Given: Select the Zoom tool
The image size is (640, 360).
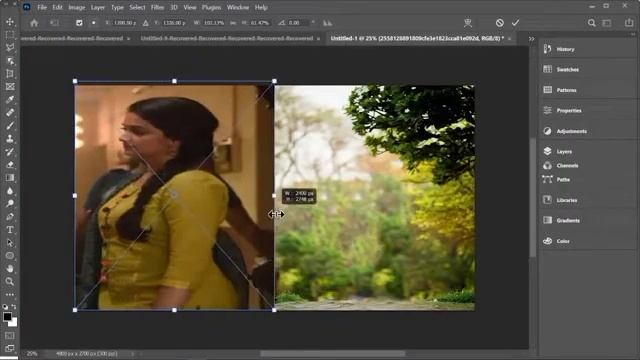Looking at the screenshot, I should click(x=10, y=282).
